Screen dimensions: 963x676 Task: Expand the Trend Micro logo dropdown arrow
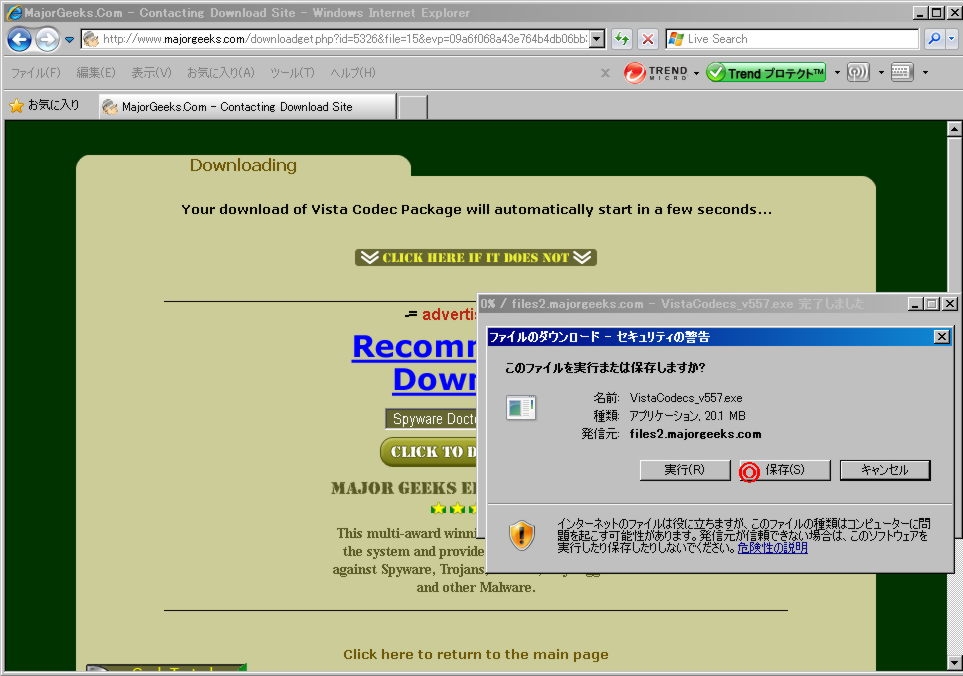point(696,73)
